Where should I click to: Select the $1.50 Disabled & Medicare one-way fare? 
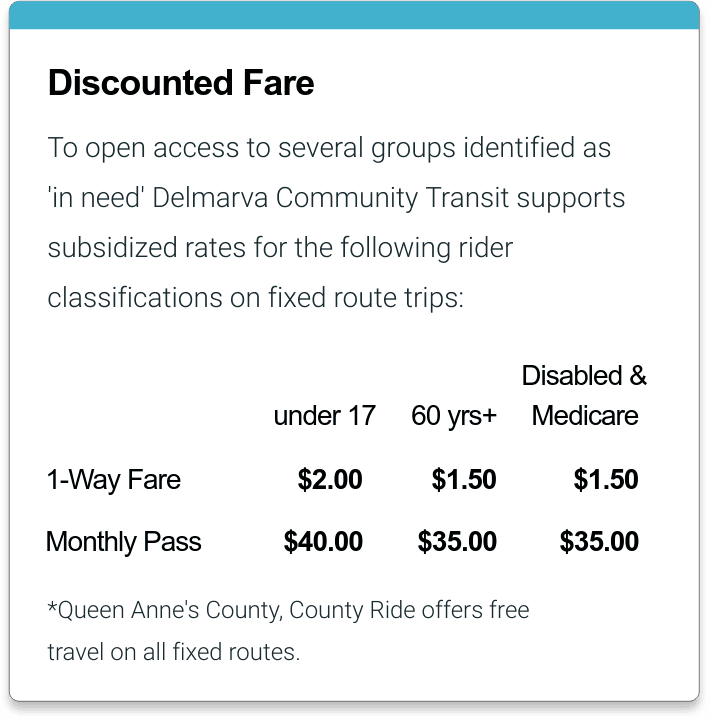click(x=606, y=480)
